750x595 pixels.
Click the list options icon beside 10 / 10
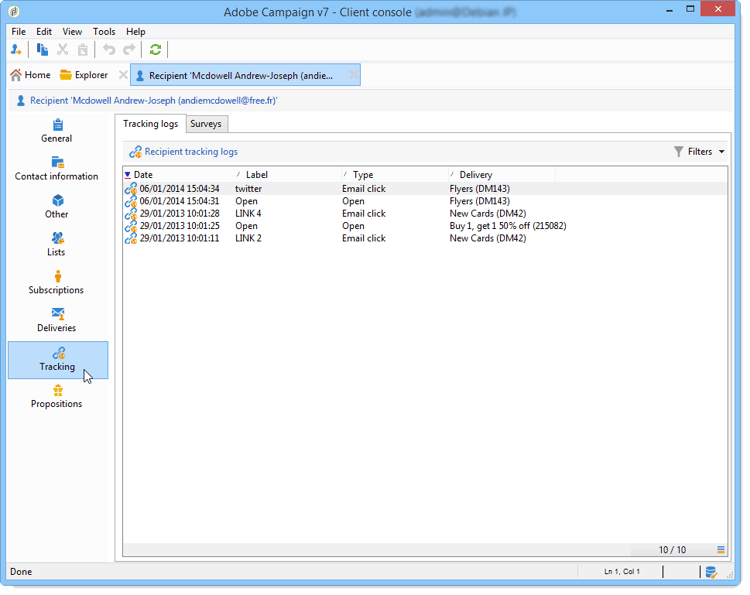tap(721, 550)
